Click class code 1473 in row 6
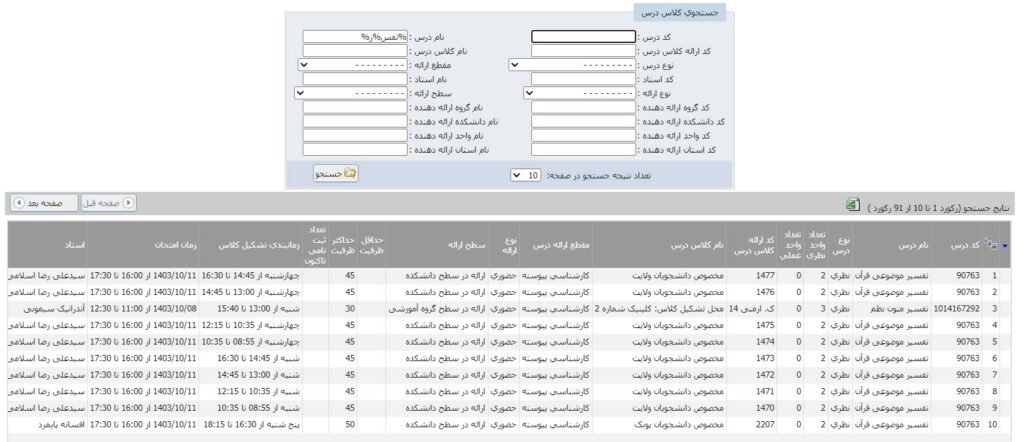 point(765,358)
